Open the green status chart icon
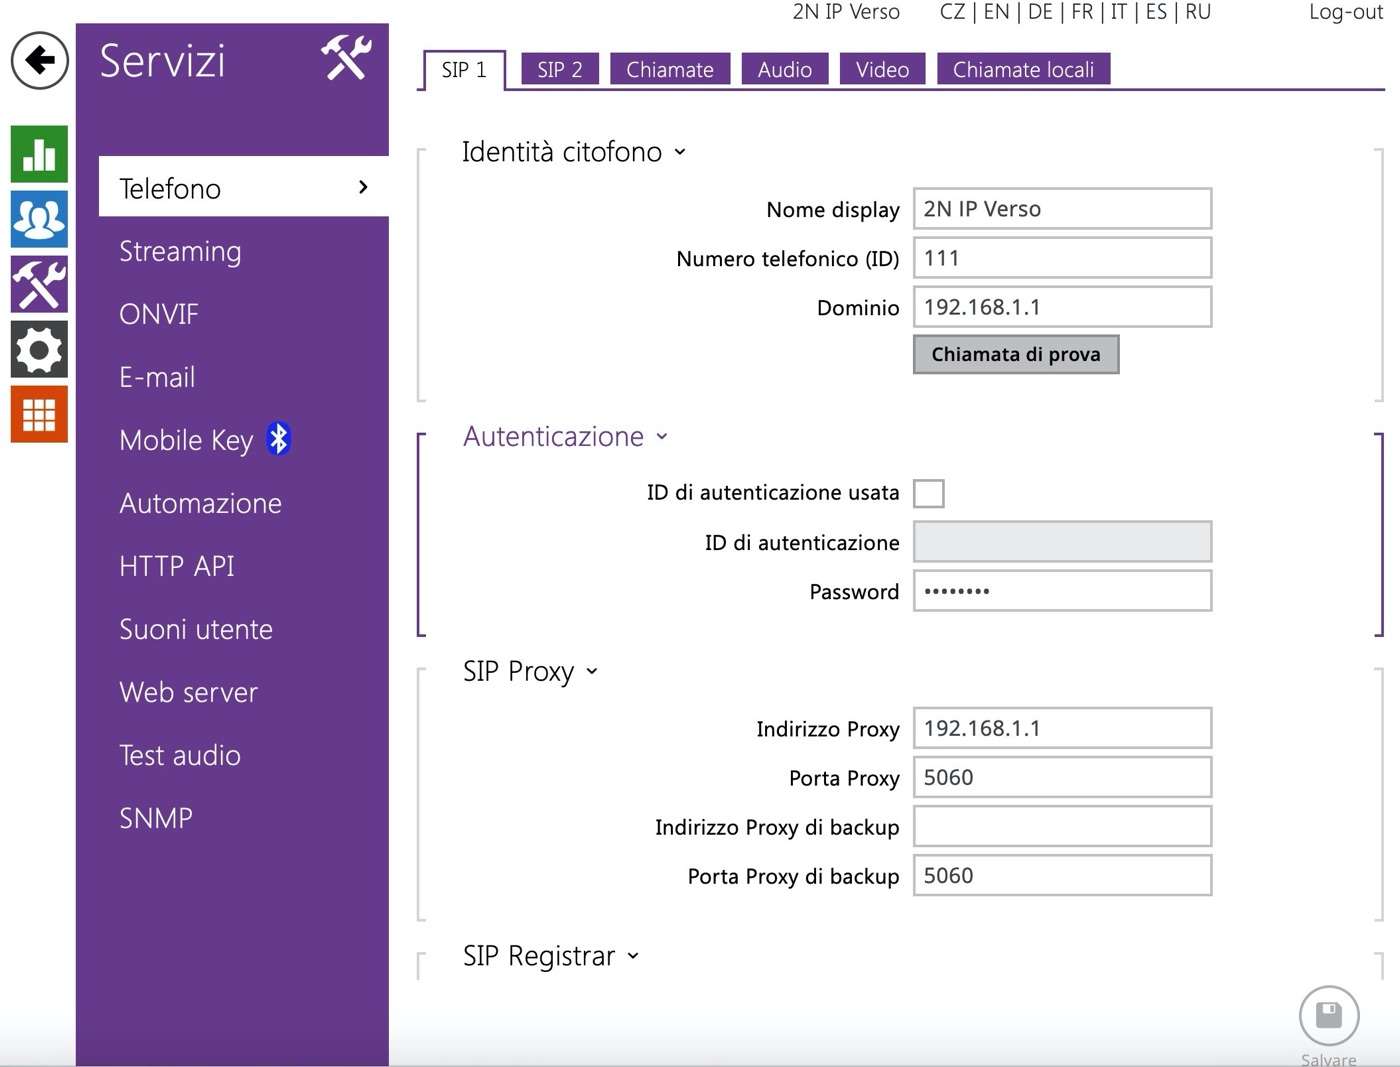This screenshot has width=1400, height=1067. click(39, 154)
